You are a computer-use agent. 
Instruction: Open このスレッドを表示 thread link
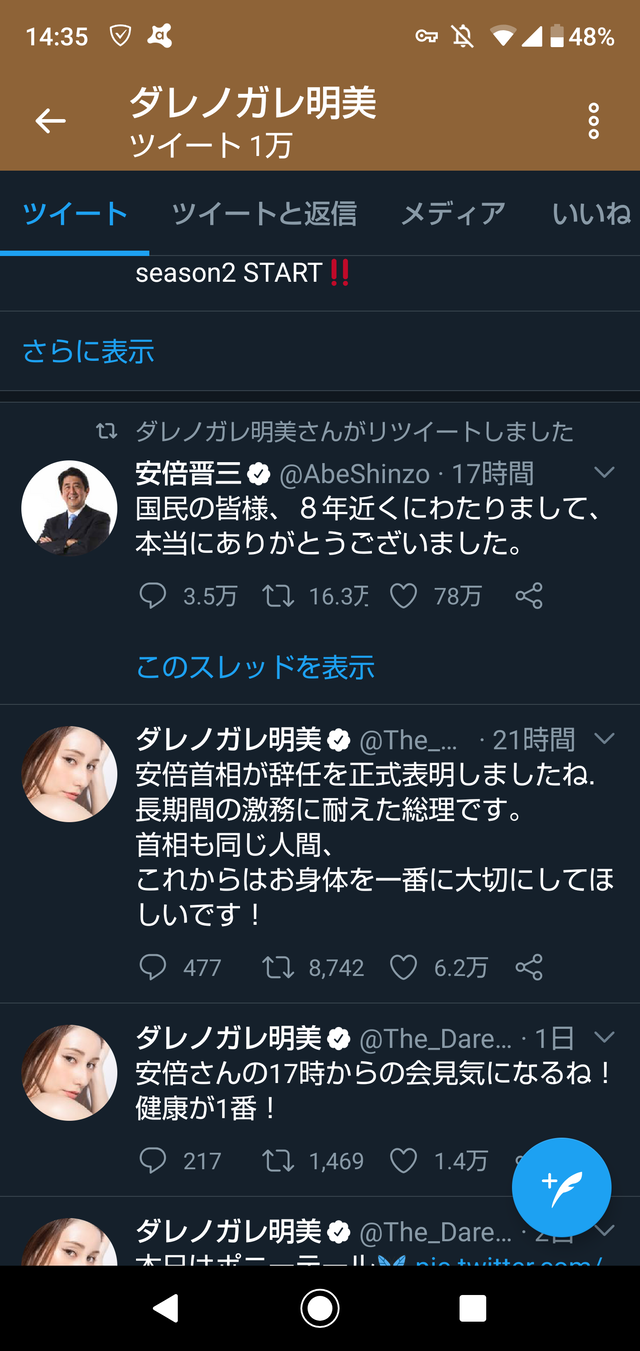[x=255, y=666]
